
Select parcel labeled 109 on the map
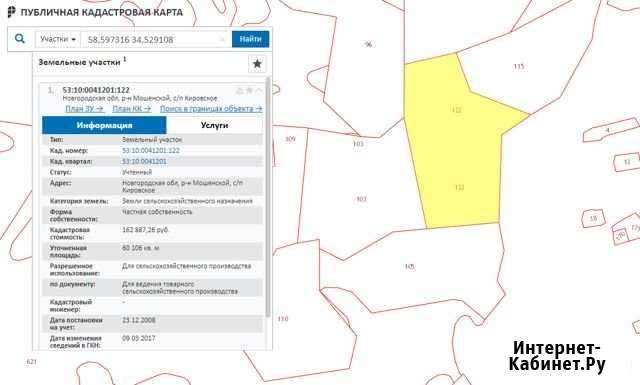290,139
